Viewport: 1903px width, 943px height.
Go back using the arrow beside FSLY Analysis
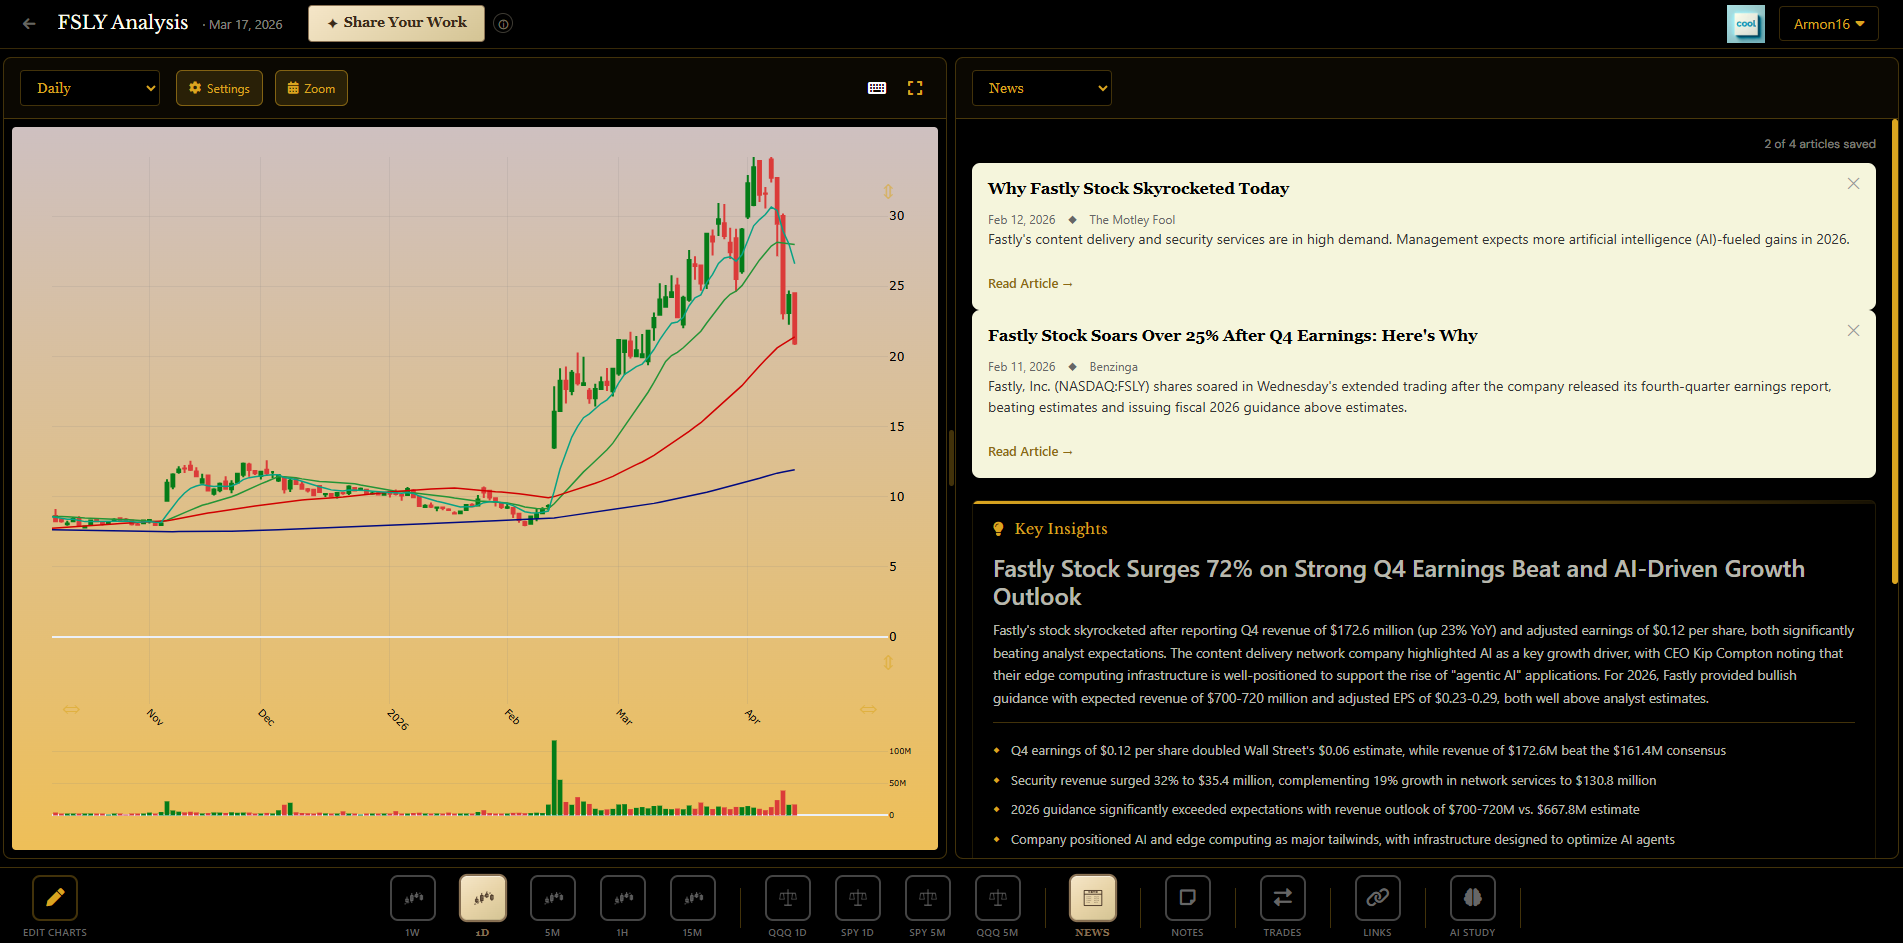pyautogui.click(x=29, y=24)
